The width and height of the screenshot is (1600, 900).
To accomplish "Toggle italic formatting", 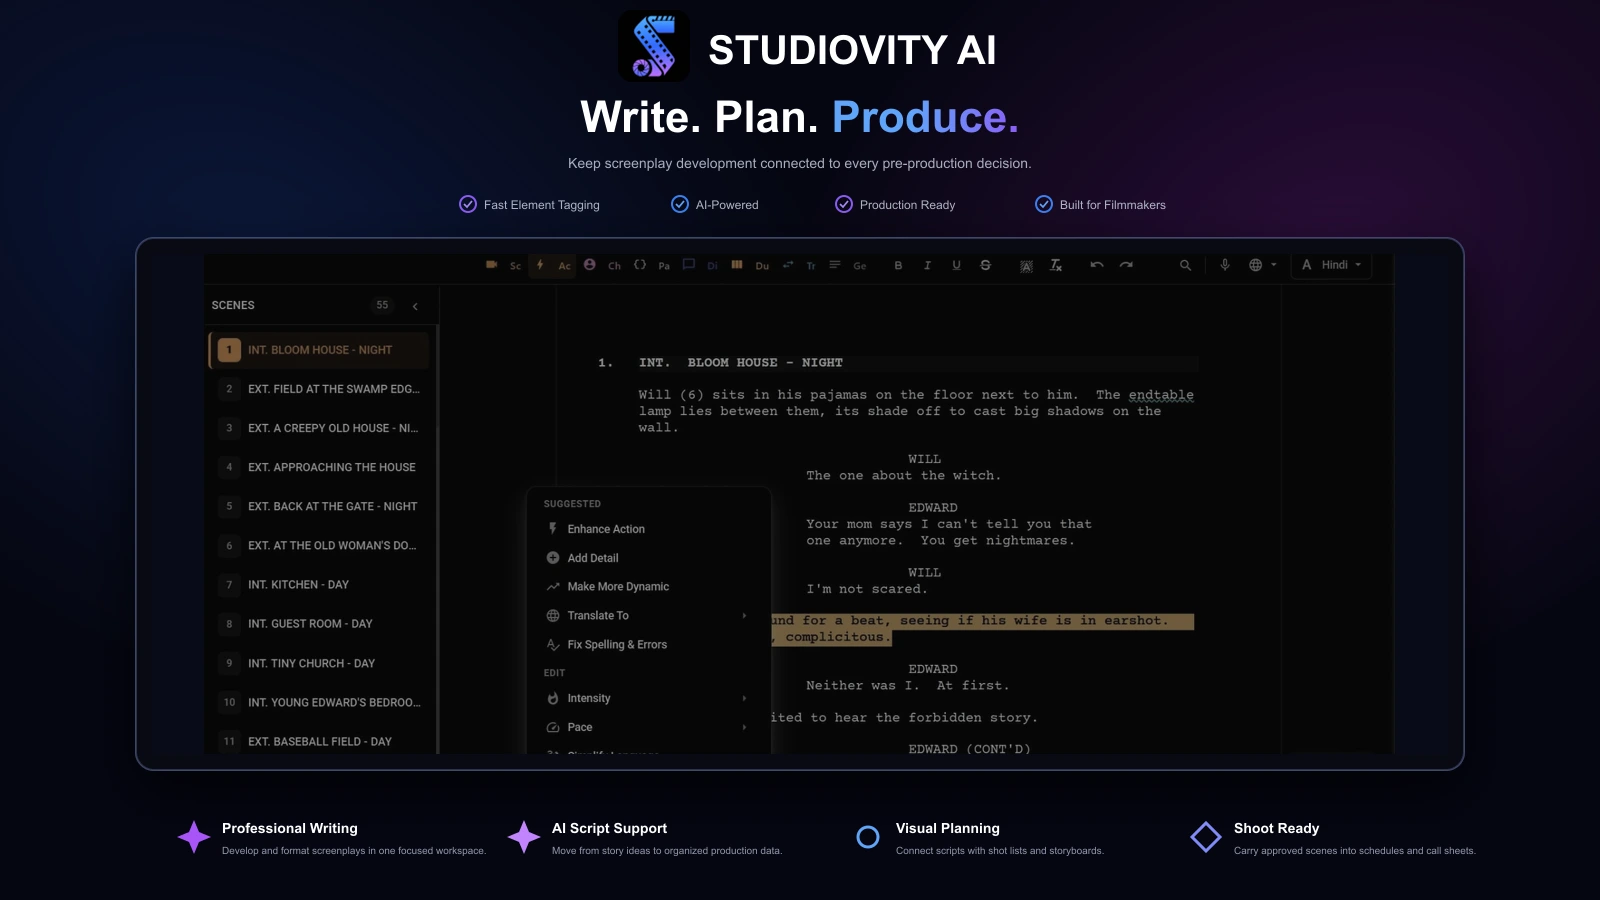I will (x=927, y=265).
